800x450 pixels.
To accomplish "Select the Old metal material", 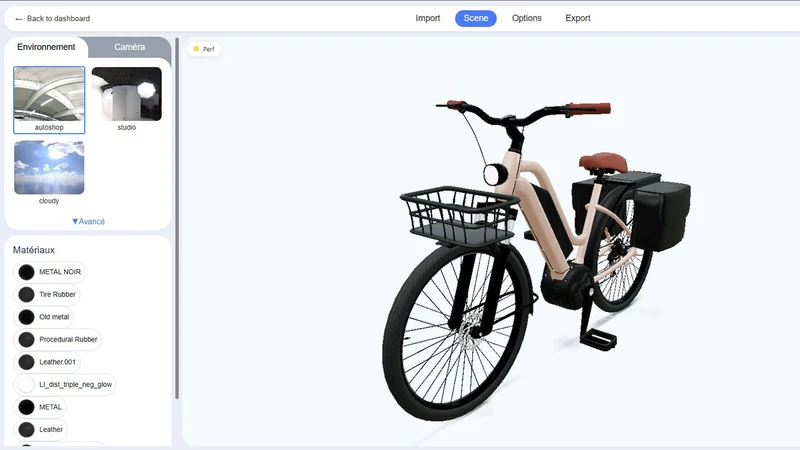I will coord(43,317).
